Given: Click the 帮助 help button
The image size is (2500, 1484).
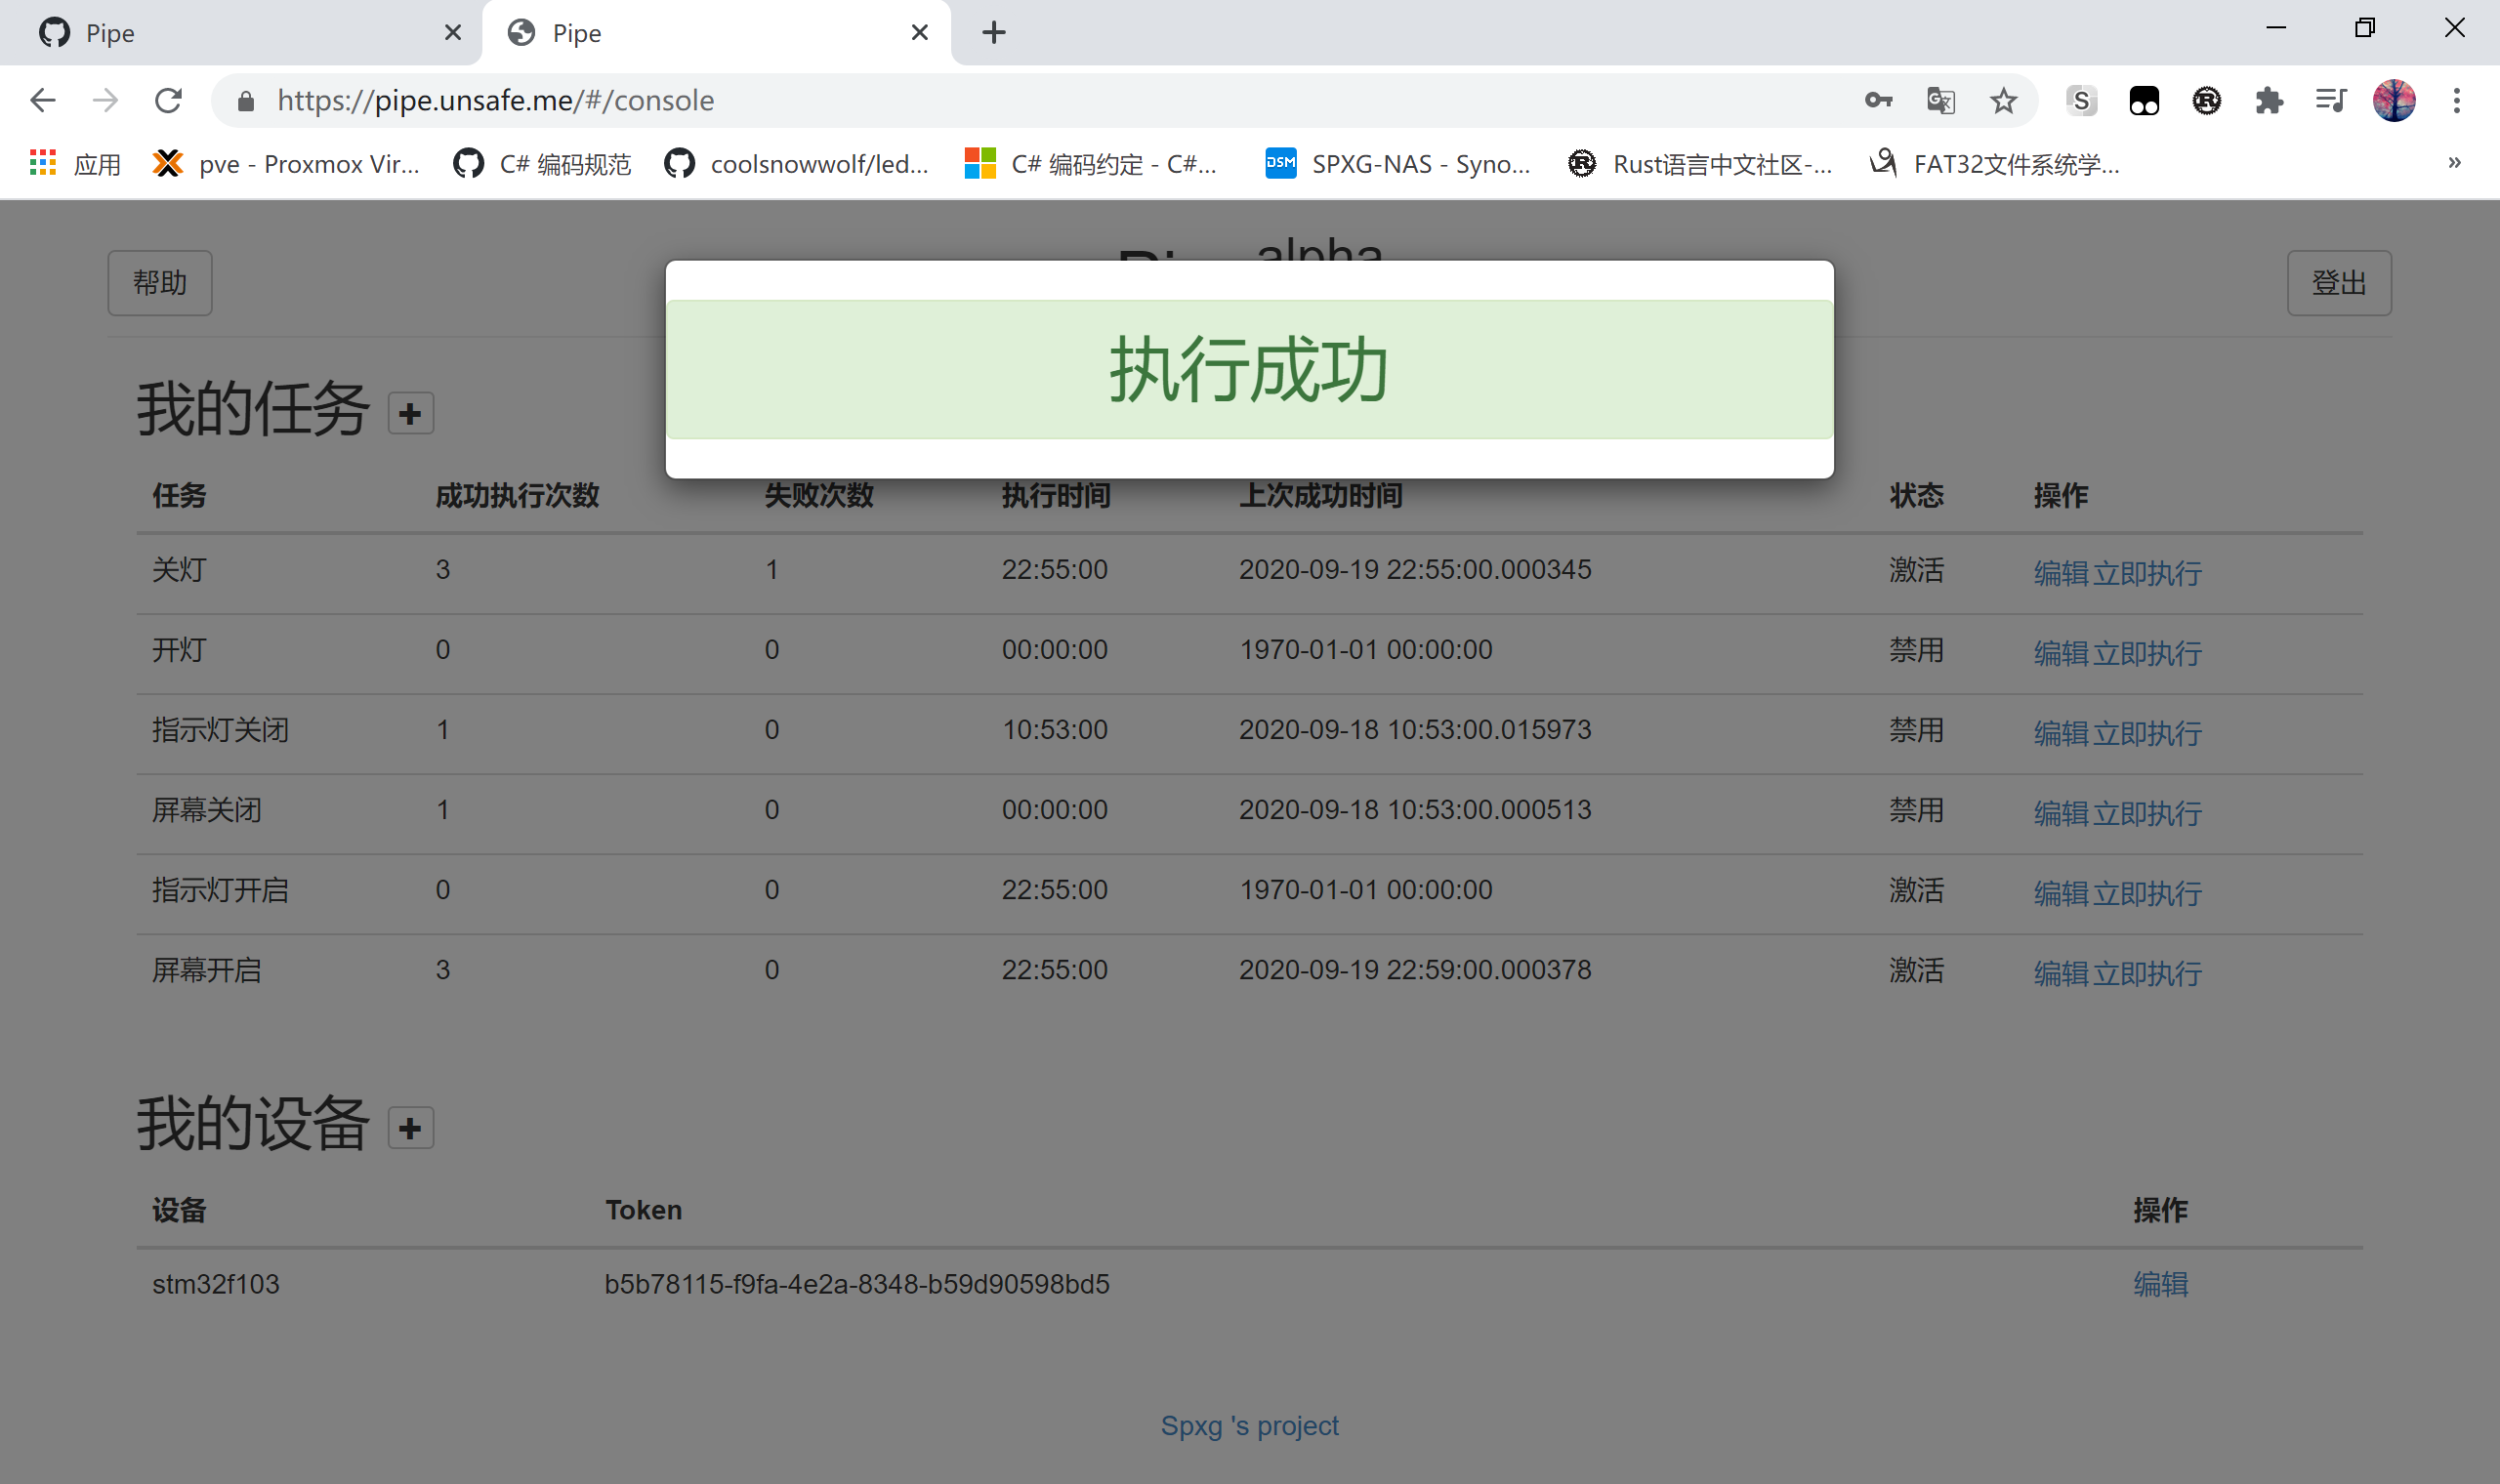Looking at the screenshot, I should 160,283.
